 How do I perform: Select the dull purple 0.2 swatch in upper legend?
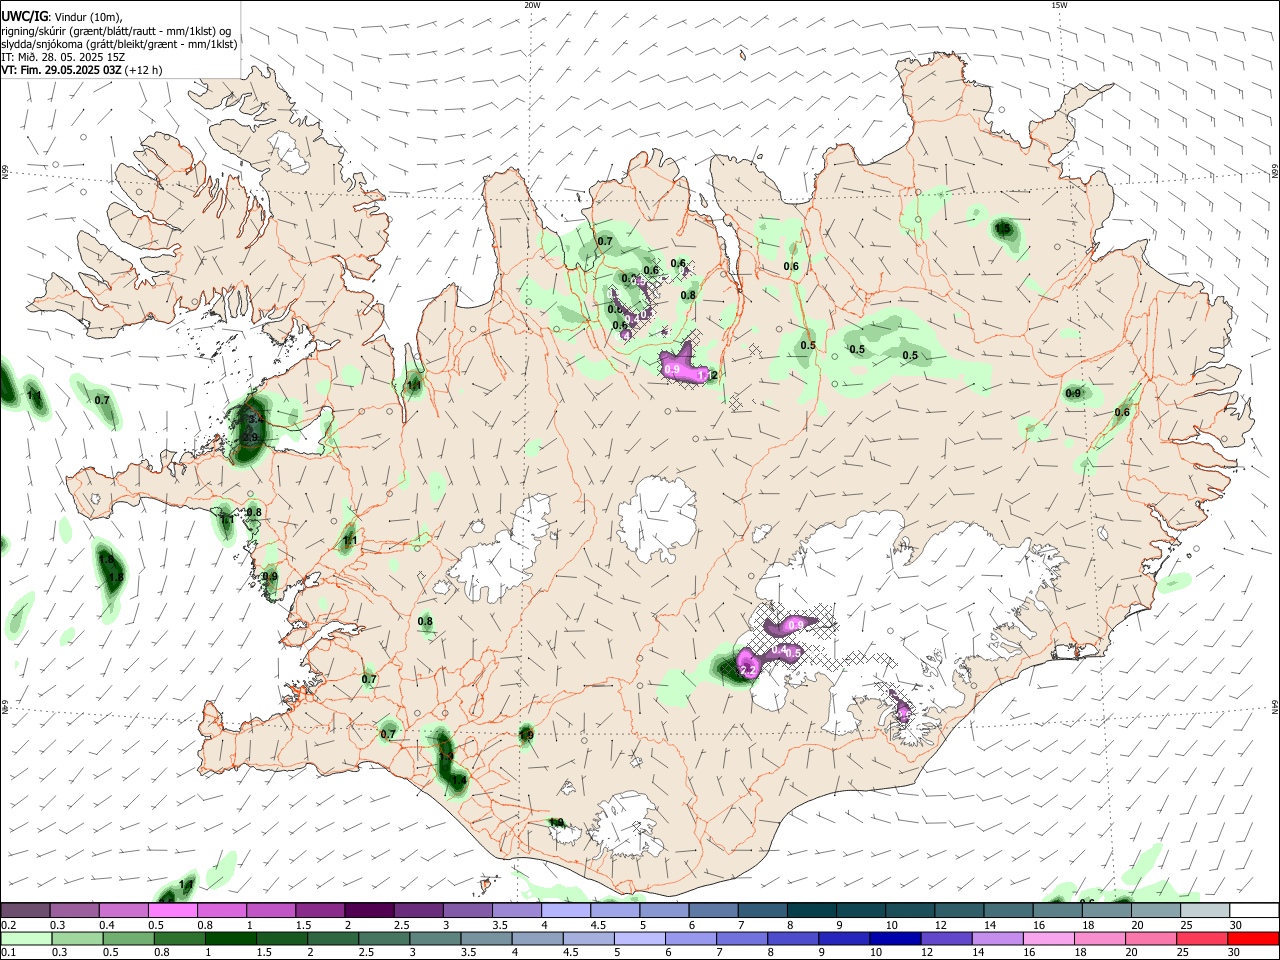pos(25,911)
